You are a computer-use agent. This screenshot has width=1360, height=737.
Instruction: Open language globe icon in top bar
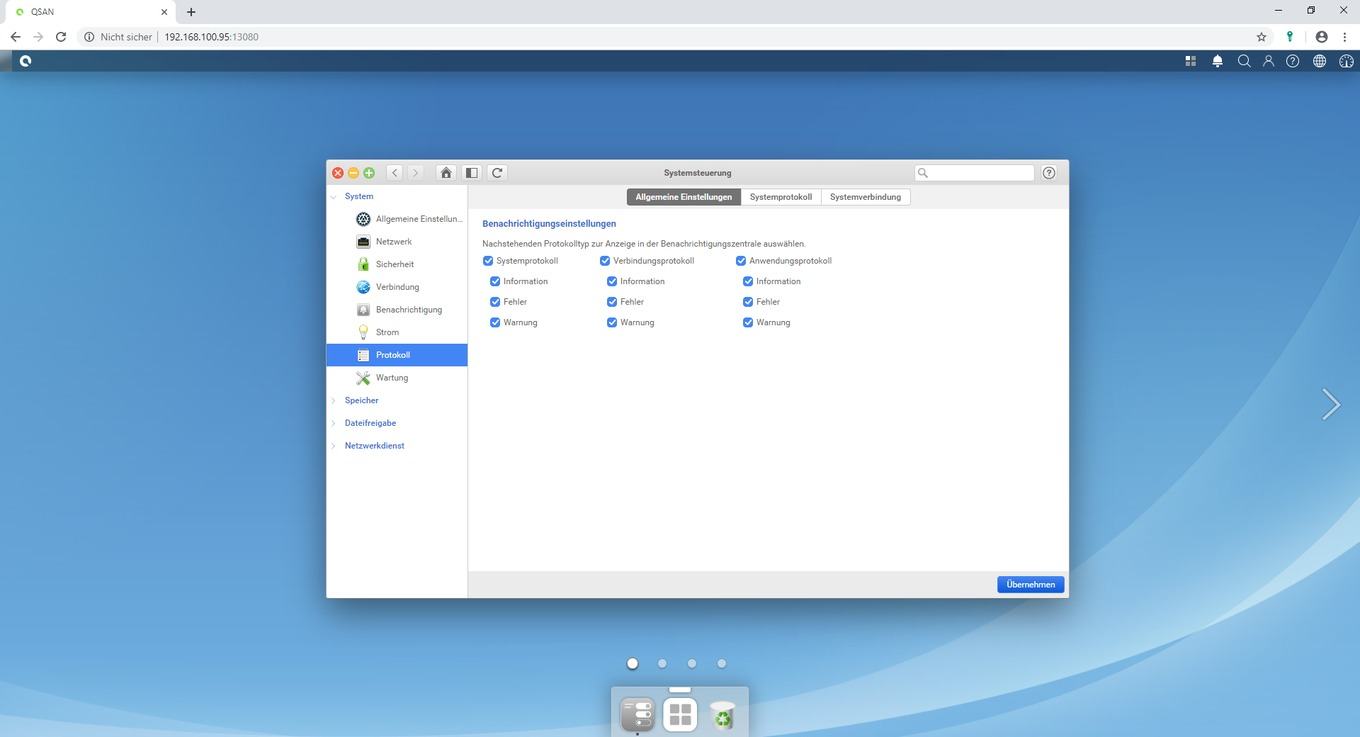1319,61
